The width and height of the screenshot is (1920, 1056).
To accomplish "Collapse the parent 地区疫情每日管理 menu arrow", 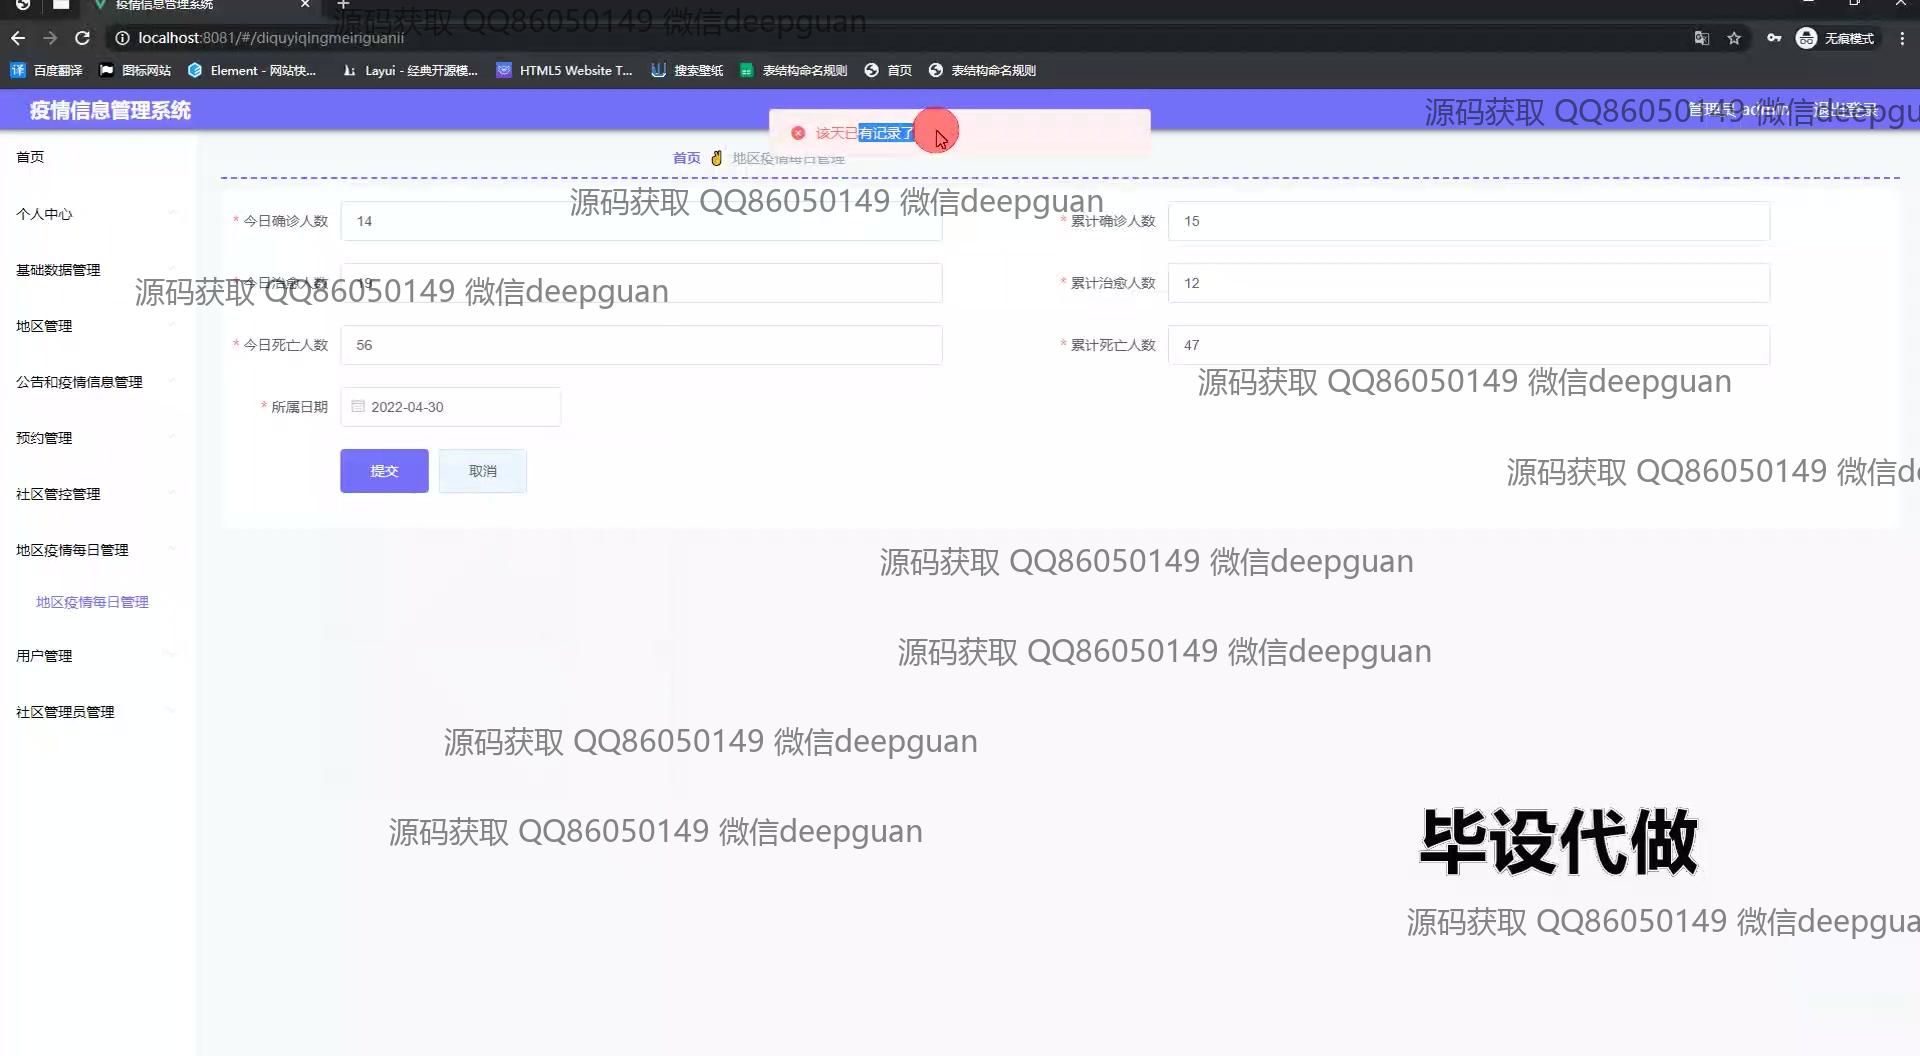I will (x=172, y=549).
